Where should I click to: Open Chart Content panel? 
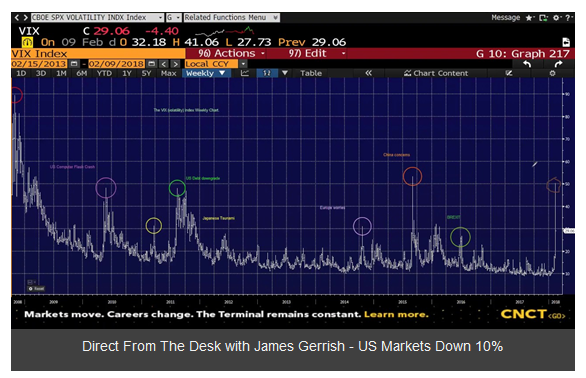point(436,73)
